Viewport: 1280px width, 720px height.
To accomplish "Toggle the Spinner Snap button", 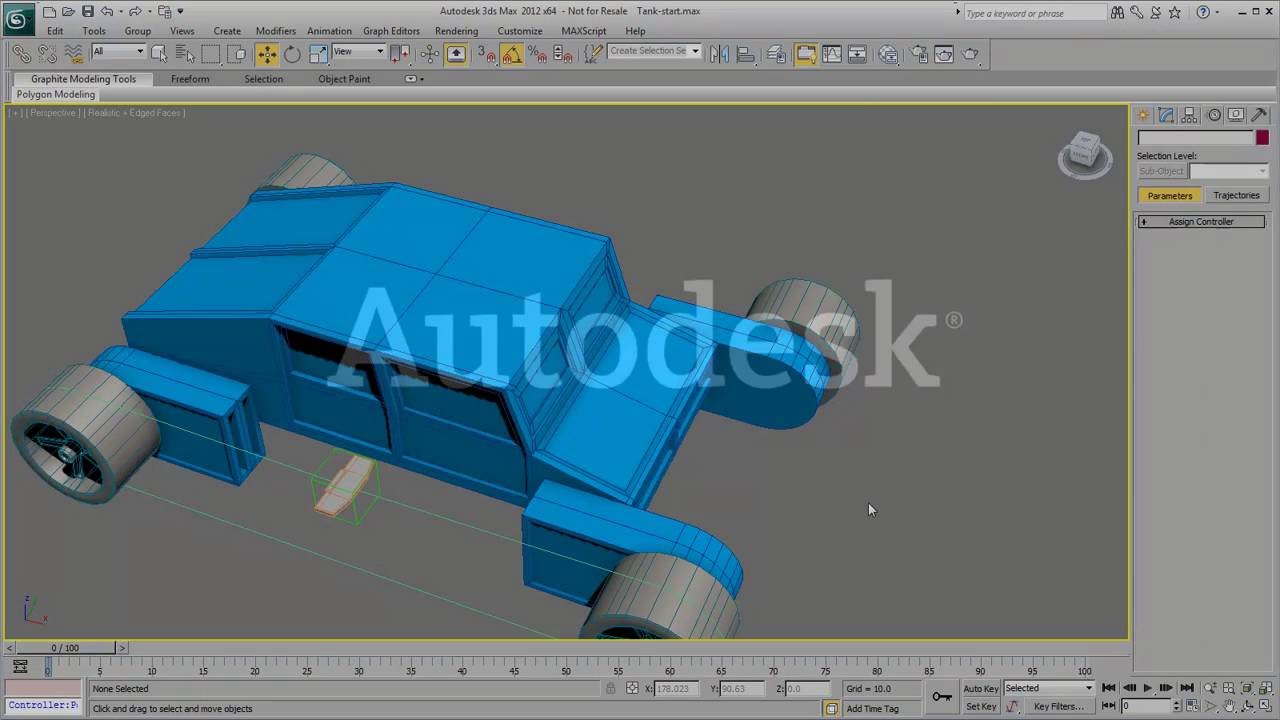I will tap(564, 54).
